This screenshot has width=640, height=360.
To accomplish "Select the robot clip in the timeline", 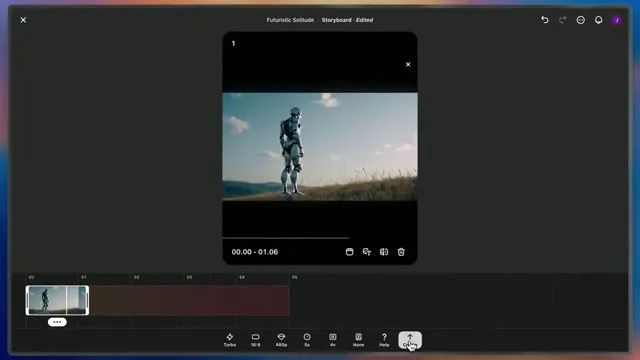I will tap(57, 300).
